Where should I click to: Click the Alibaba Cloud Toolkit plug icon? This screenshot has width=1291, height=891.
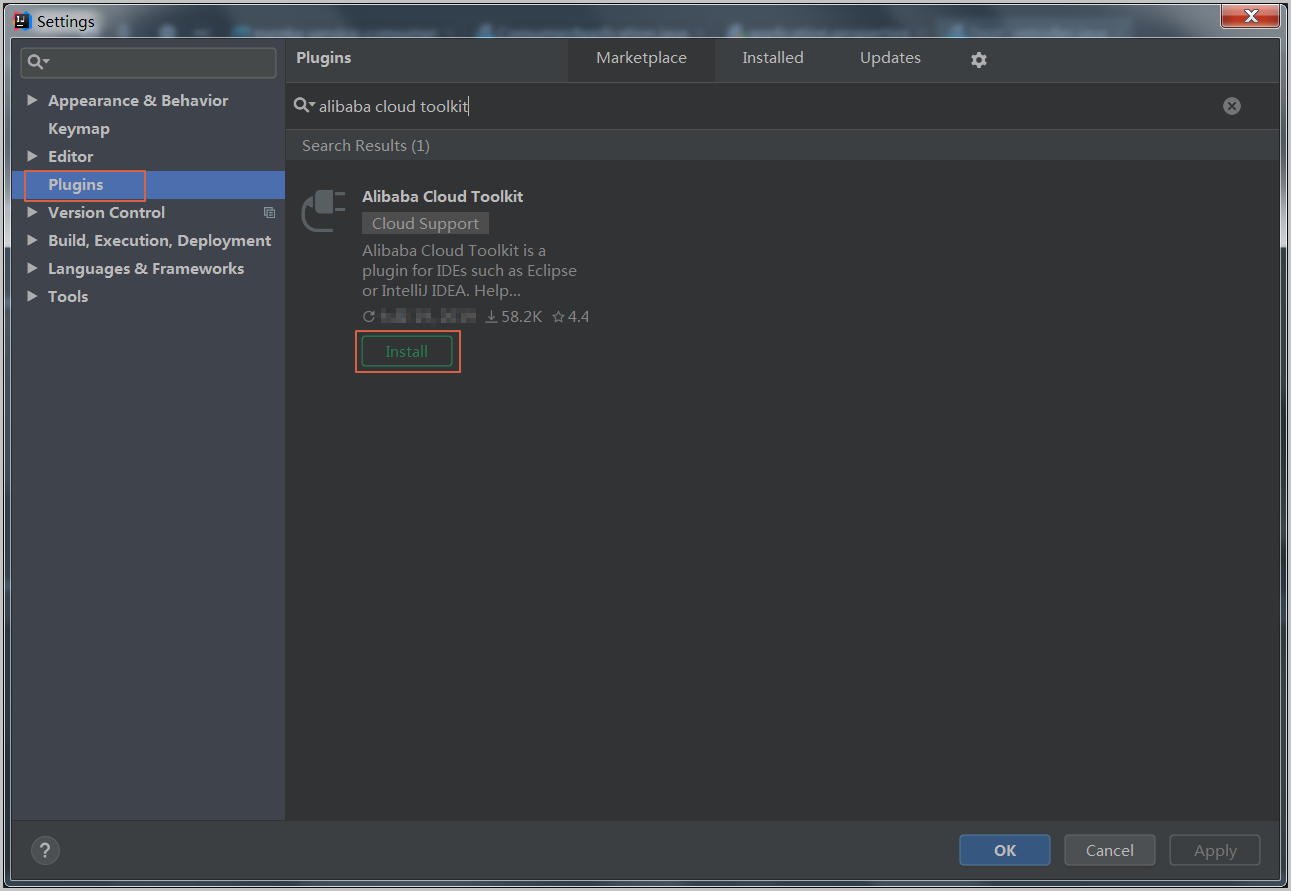pyautogui.click(x=324, y=210)
